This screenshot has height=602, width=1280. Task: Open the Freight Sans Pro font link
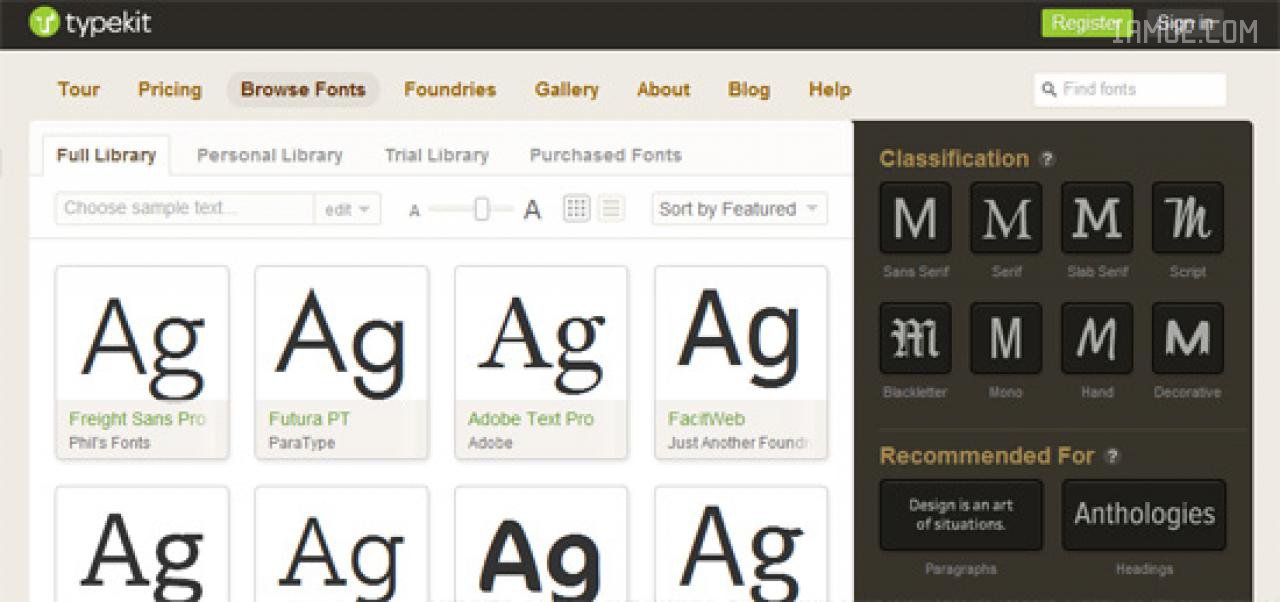coord(137,419)
